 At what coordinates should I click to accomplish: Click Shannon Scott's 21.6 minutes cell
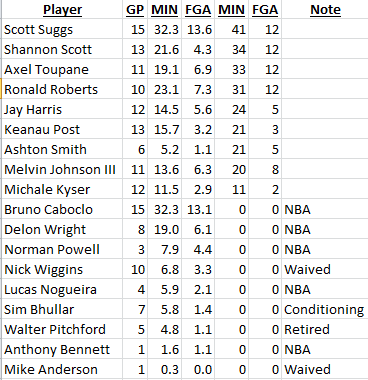pos(165,49)
